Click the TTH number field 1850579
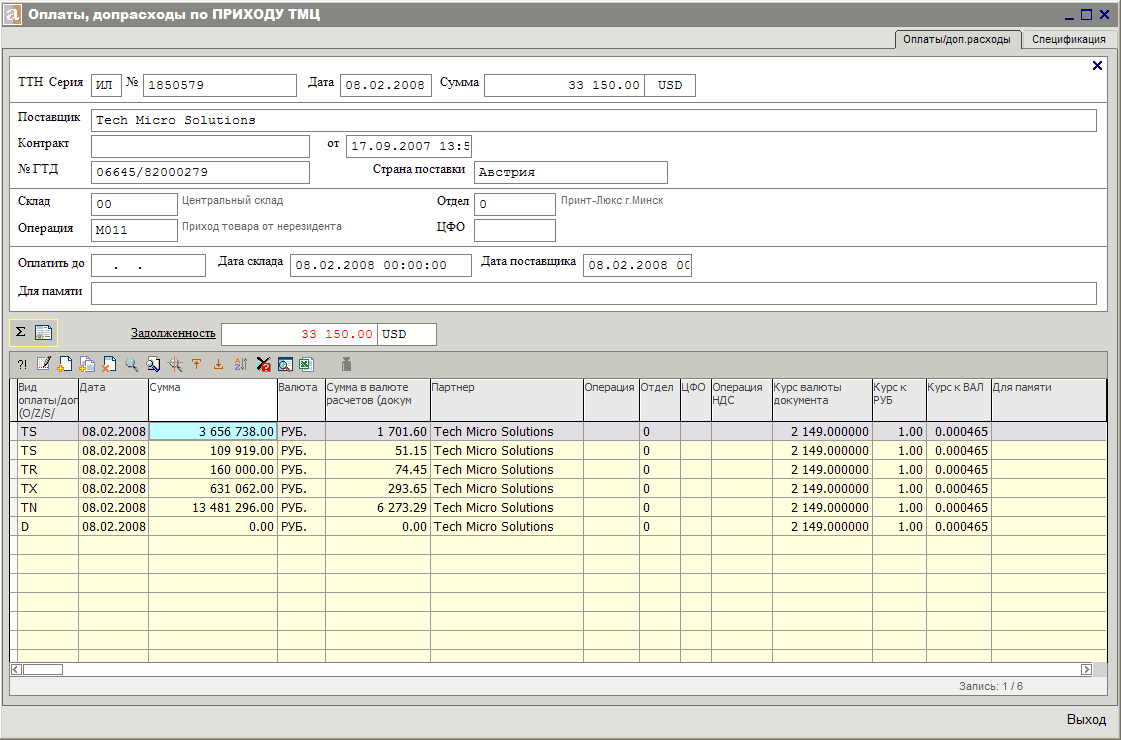Image resolution: width=1121 pixels, height=740 pixels. pos(220,85)
